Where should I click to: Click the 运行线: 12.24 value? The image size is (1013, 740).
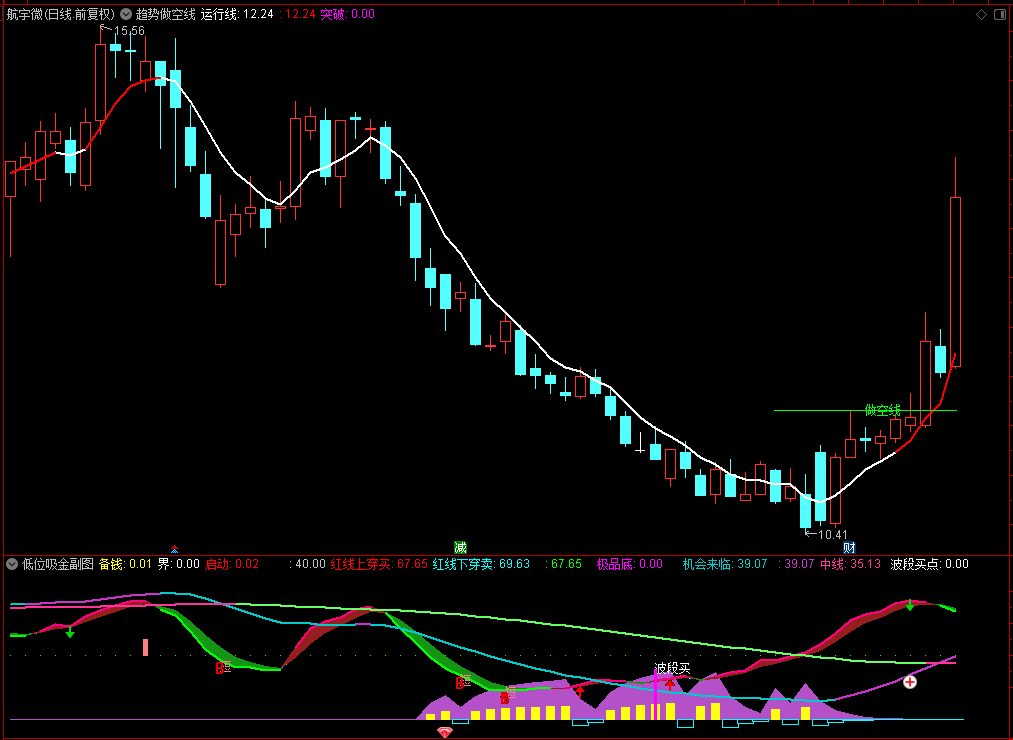[x=237, y=14]
